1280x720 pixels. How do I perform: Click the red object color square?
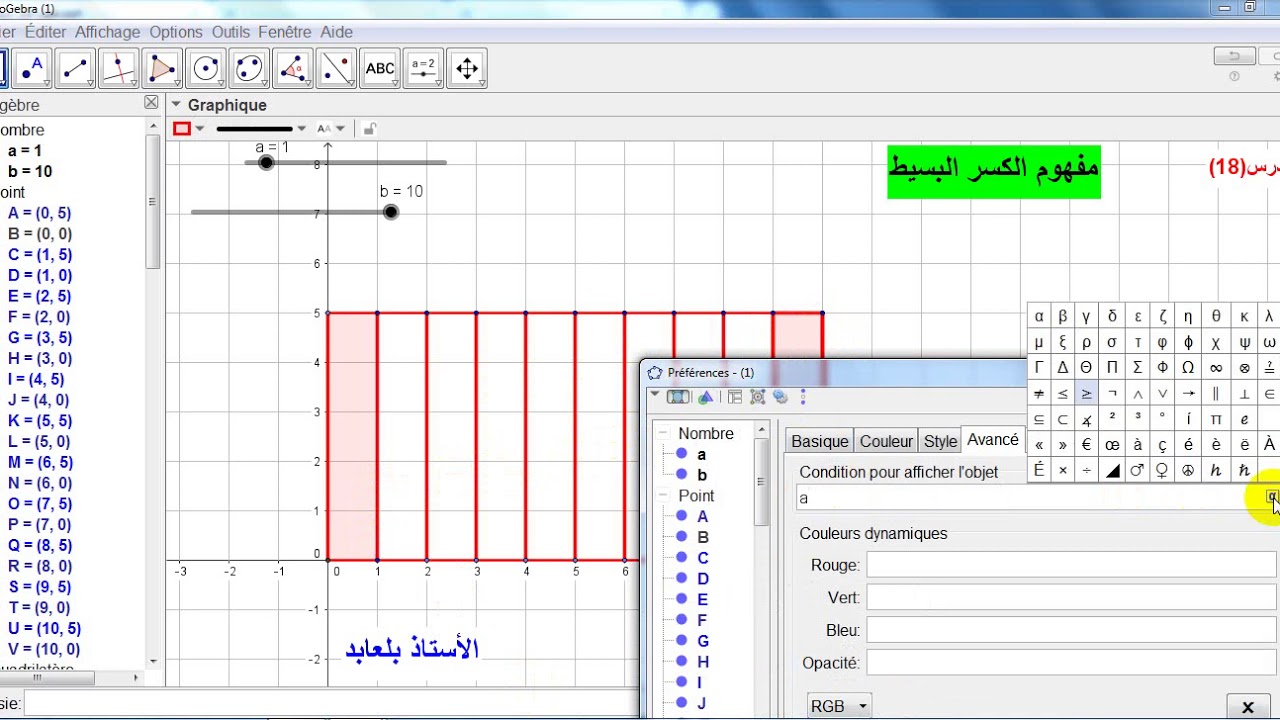pyautogui.click(x=182, y=128)
